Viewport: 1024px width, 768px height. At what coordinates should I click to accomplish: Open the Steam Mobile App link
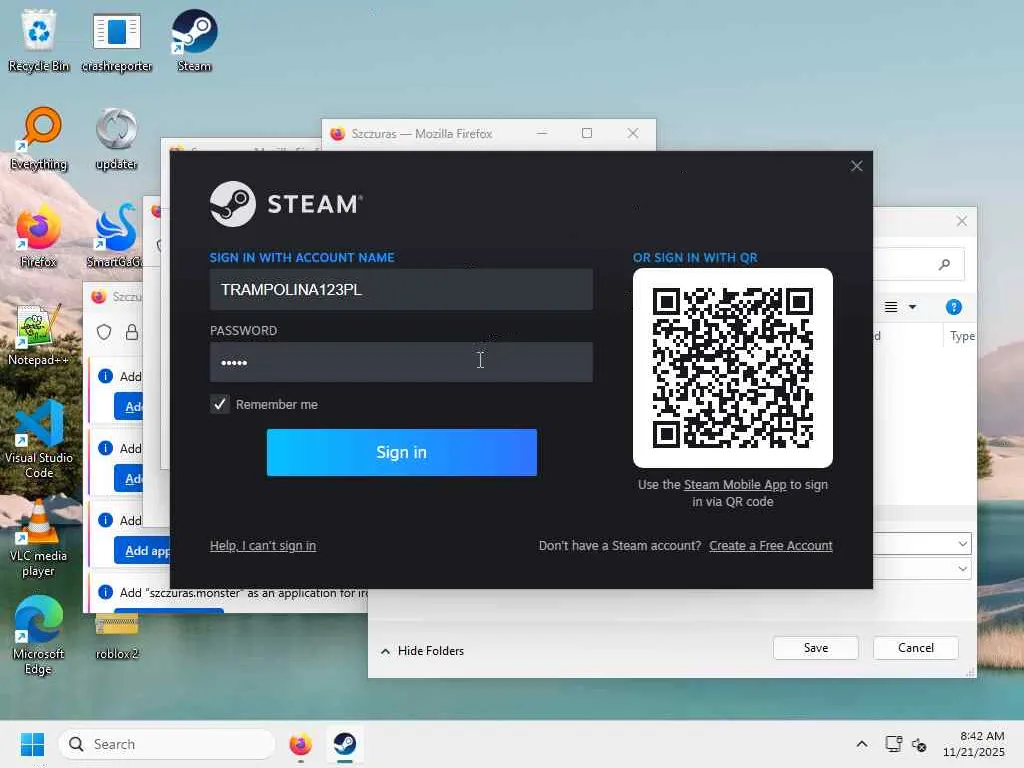point(735,485)
